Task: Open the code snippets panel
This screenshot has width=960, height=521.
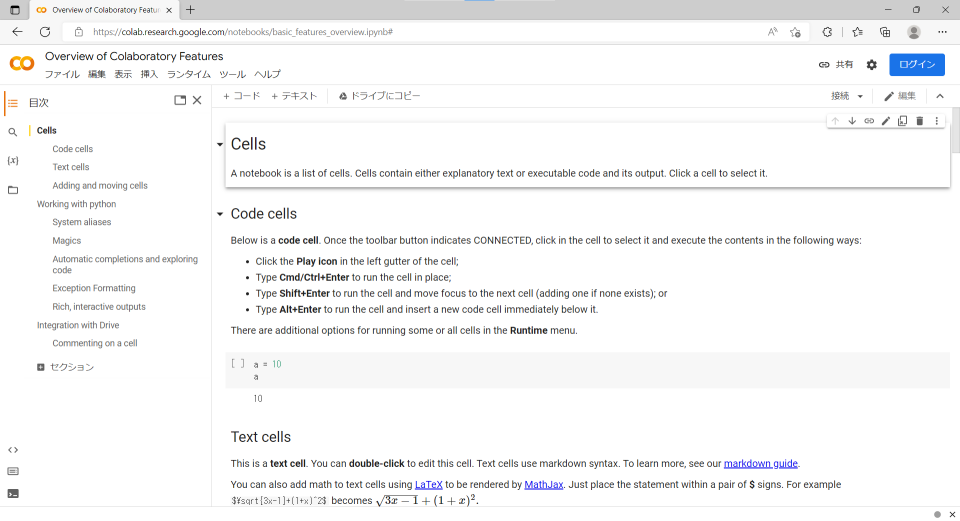Action: coord(13,450)
